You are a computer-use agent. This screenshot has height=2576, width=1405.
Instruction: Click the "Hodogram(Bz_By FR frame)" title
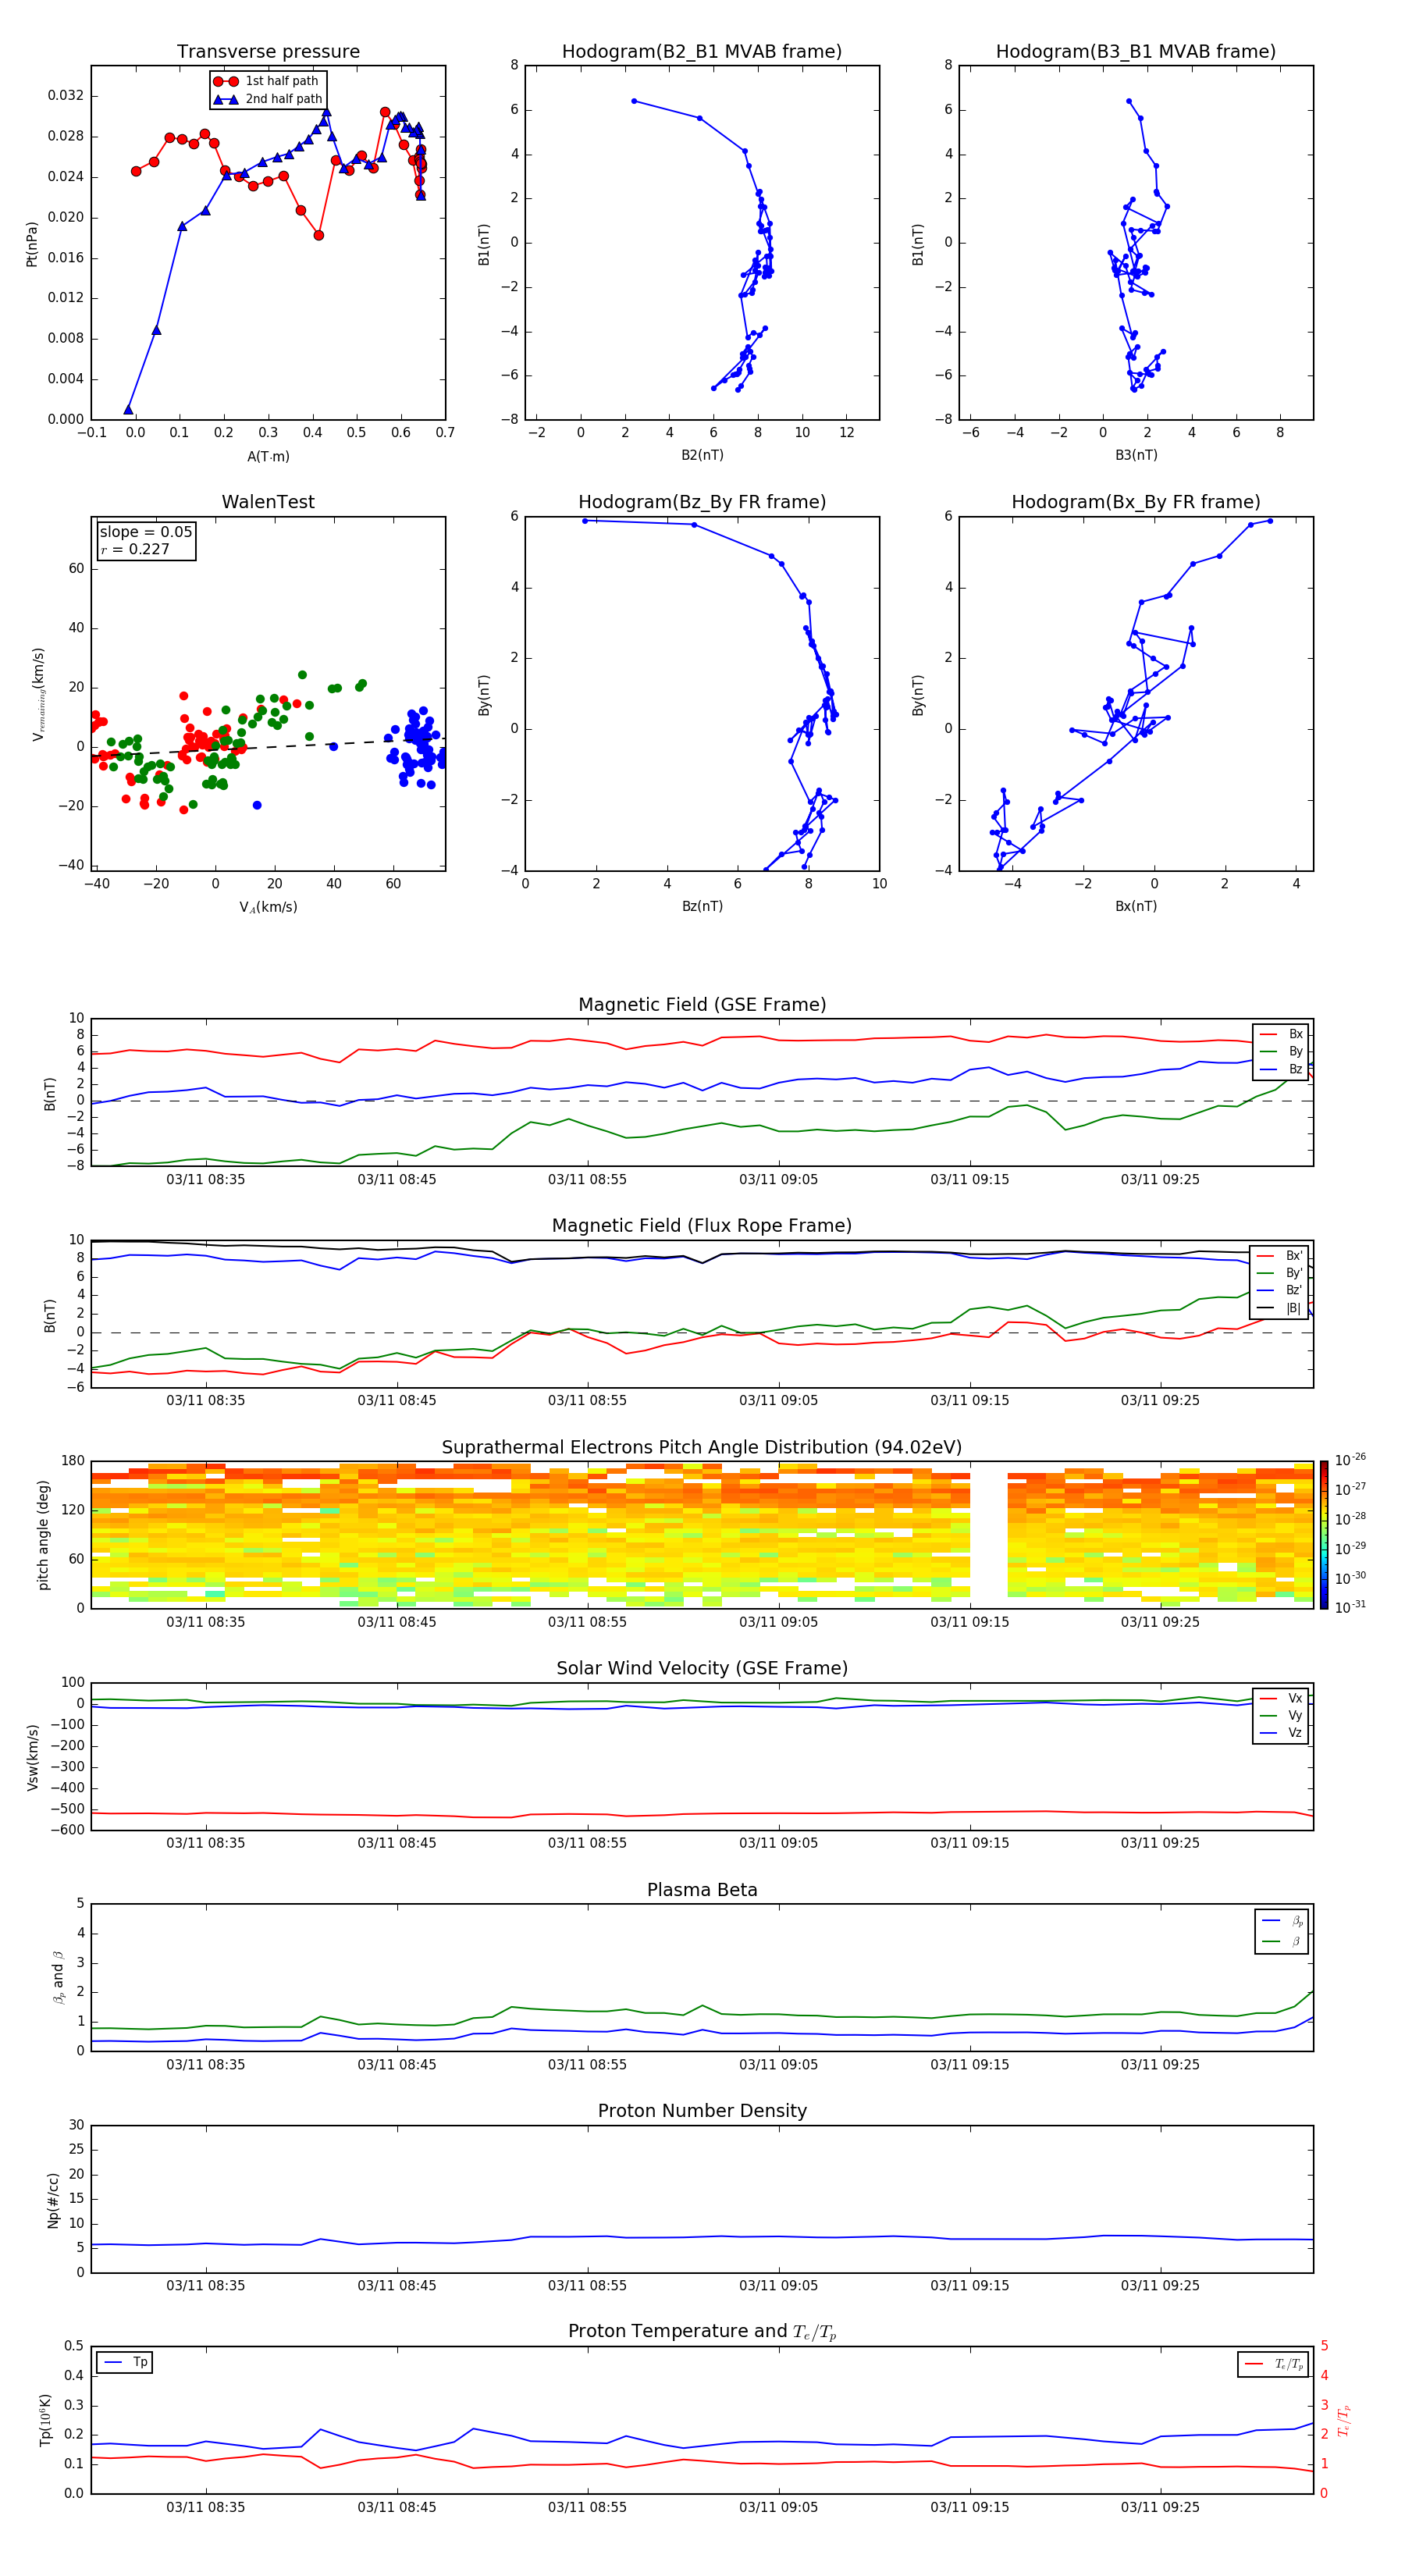(702, 502)
